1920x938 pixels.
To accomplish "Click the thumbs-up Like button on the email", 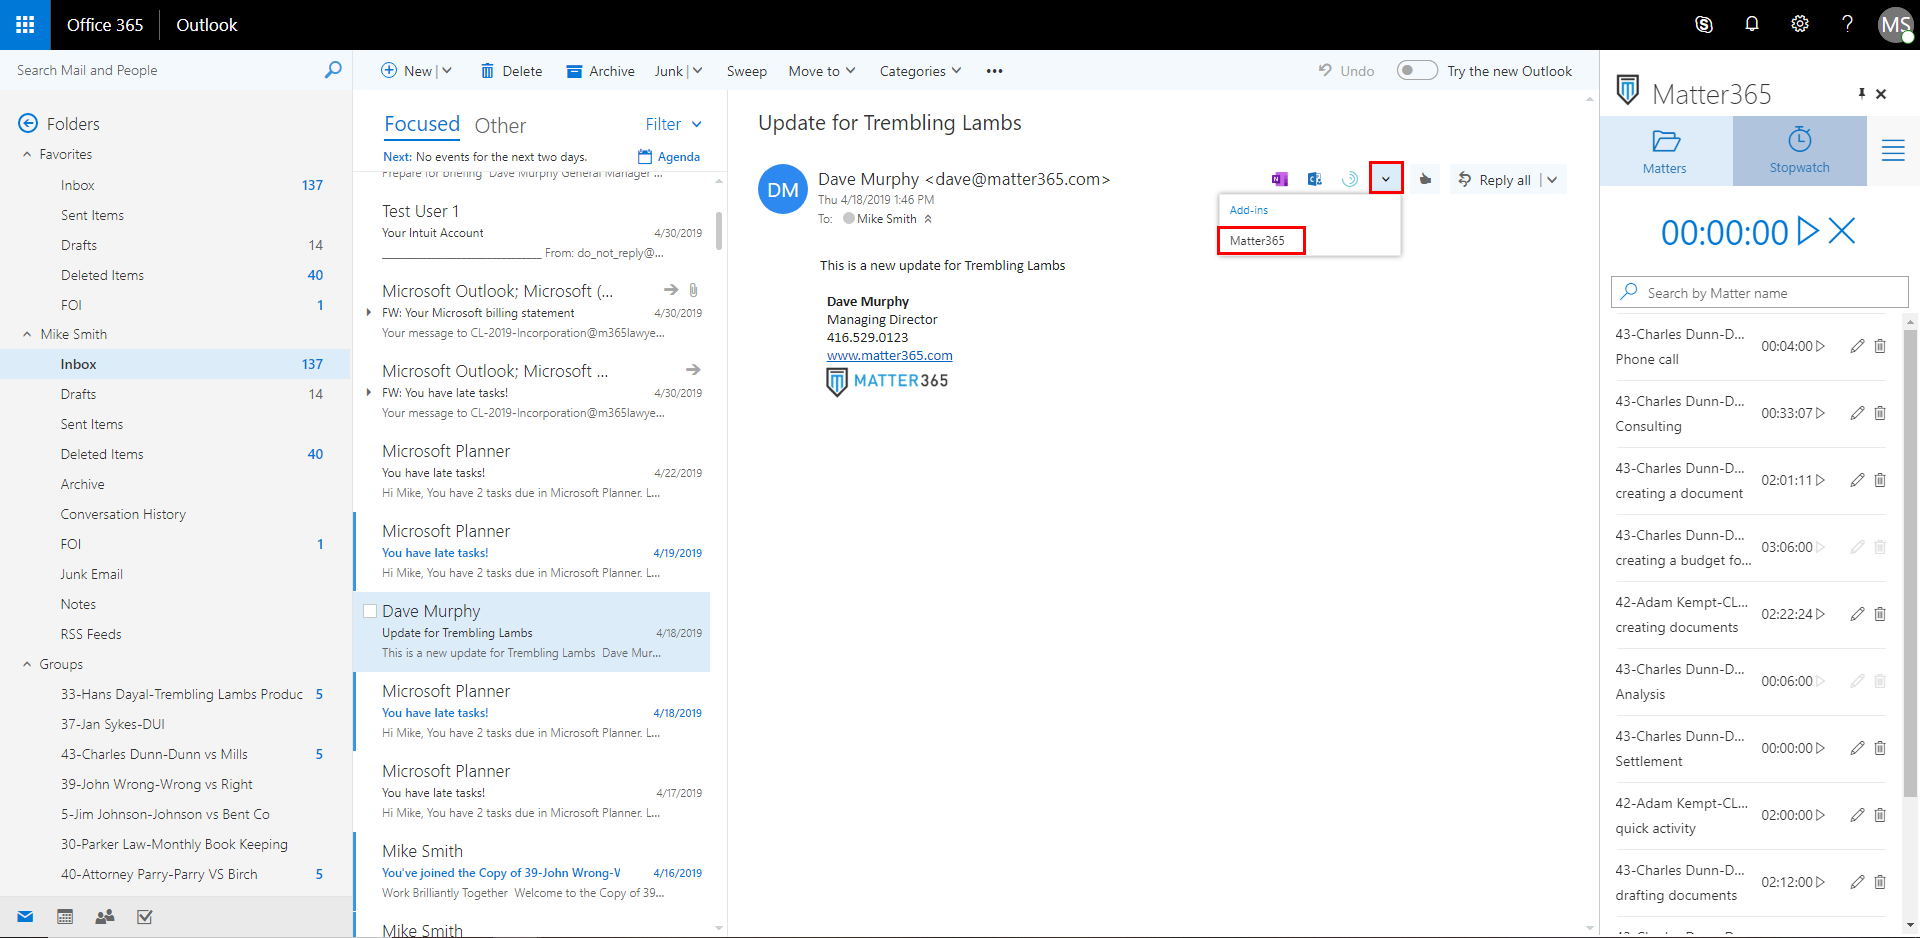I will [1425, 179].
